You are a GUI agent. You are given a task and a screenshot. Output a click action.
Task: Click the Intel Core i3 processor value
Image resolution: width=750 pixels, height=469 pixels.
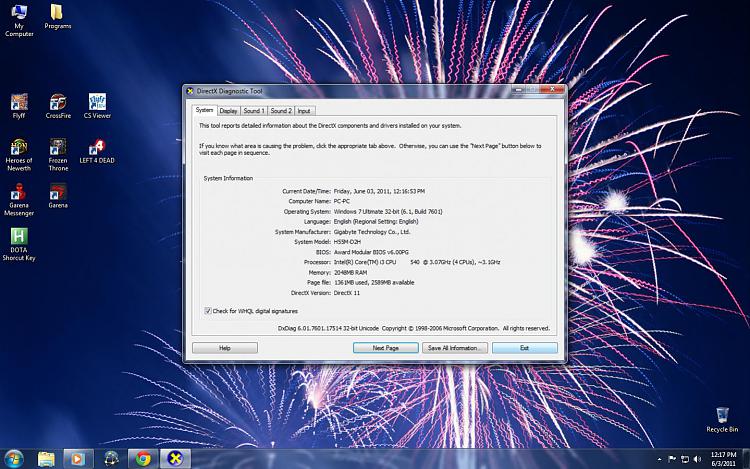pos(417,262)
